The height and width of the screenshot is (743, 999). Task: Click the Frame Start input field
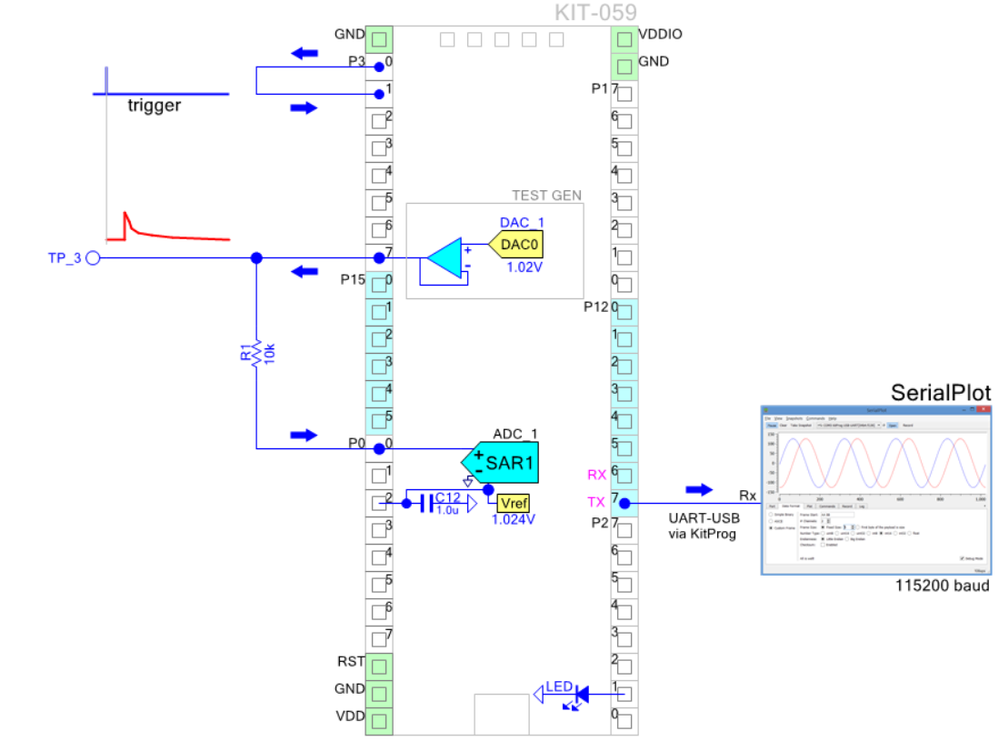click(x=836, y=514)
